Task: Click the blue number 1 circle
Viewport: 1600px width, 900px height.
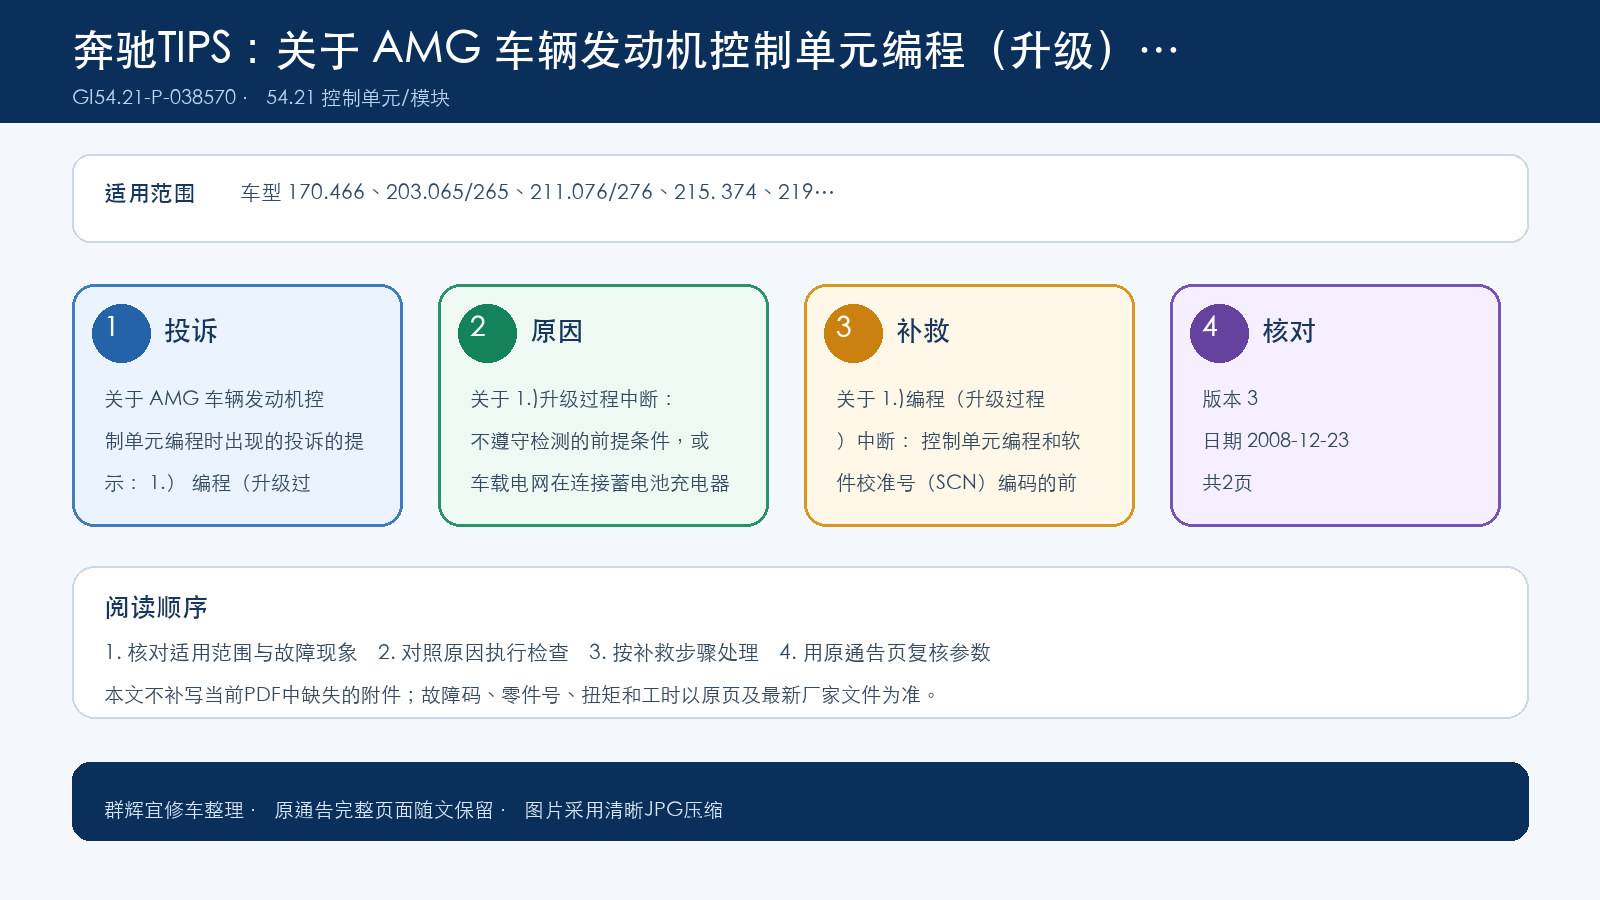Action: [x=121, y=333]
